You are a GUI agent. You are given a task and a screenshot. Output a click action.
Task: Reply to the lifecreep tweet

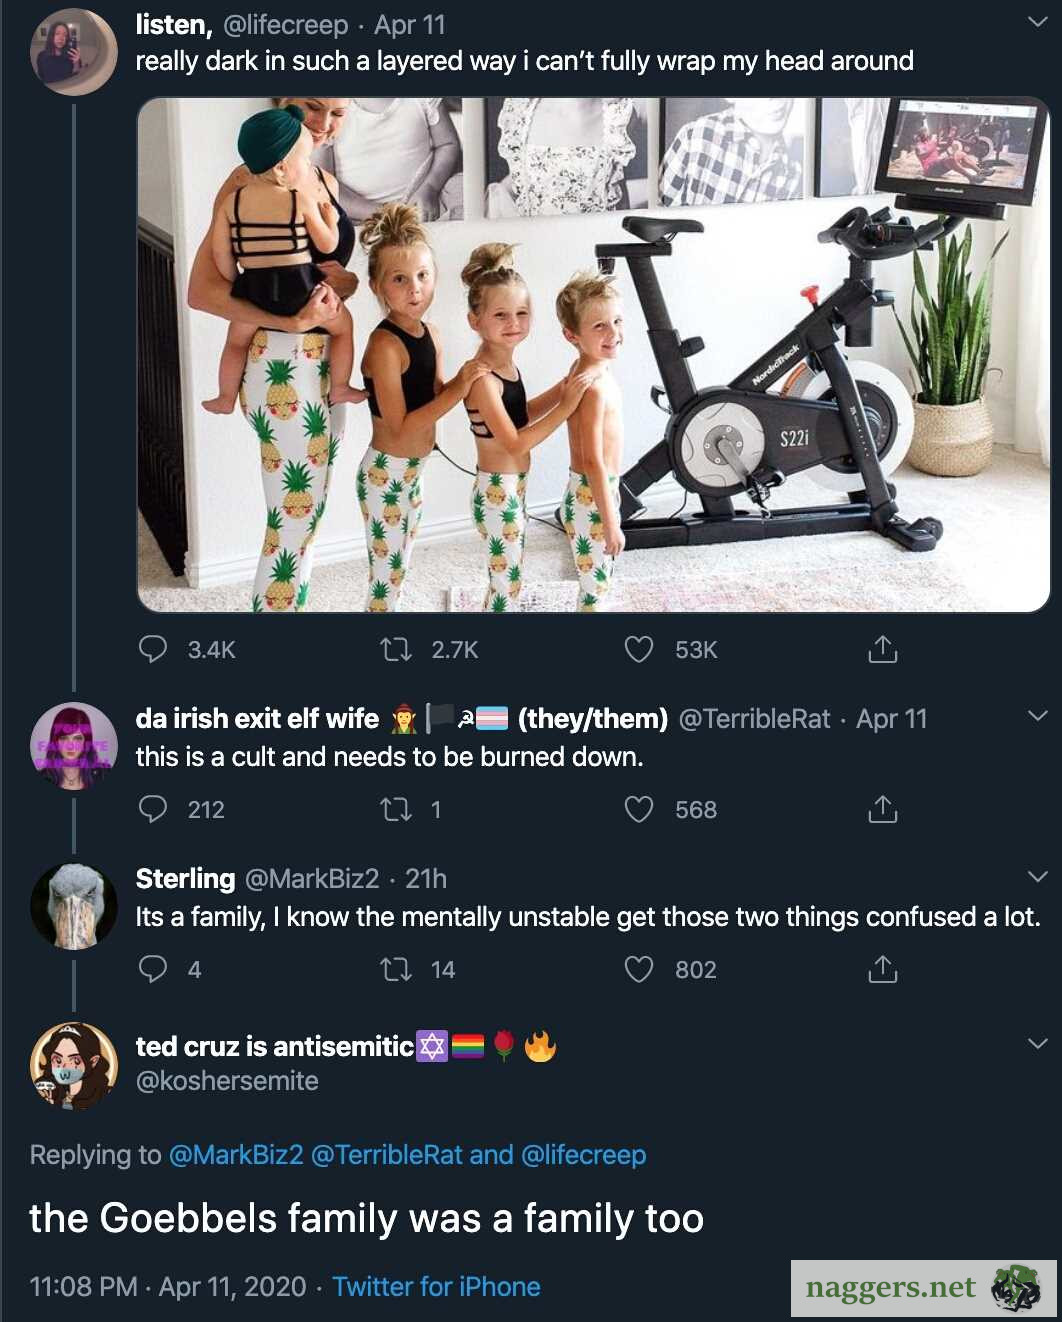click(153, 649)
